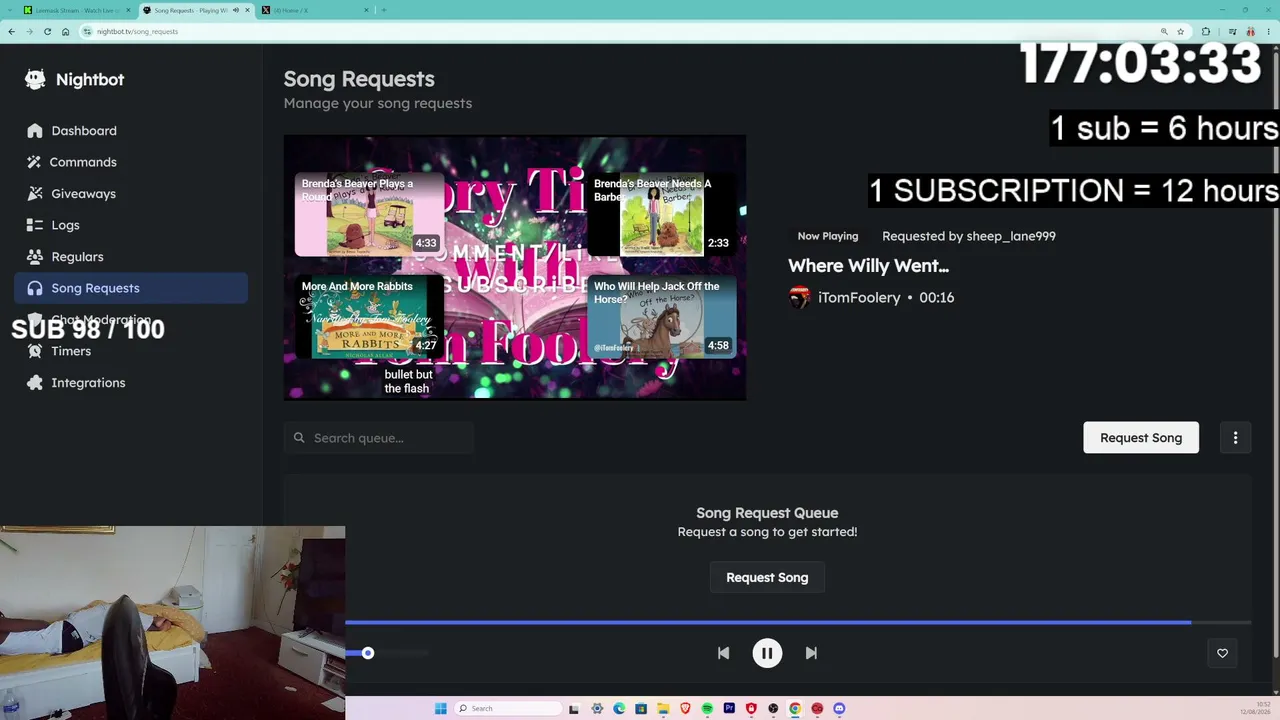Click the Request Song button beside the queue options
The height and width of the screenshot is (720, 1280).
click(x=1141, y=438)
